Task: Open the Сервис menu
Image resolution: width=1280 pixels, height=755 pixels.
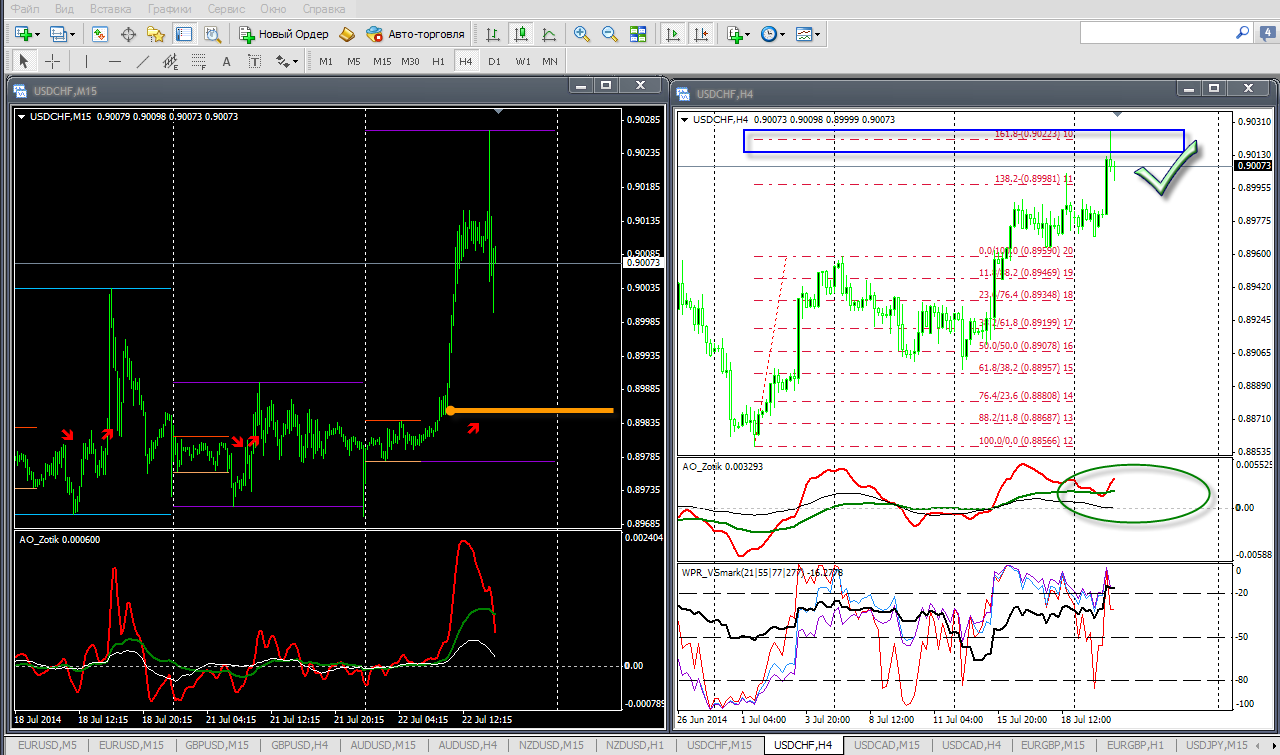Action: point(226,9)
